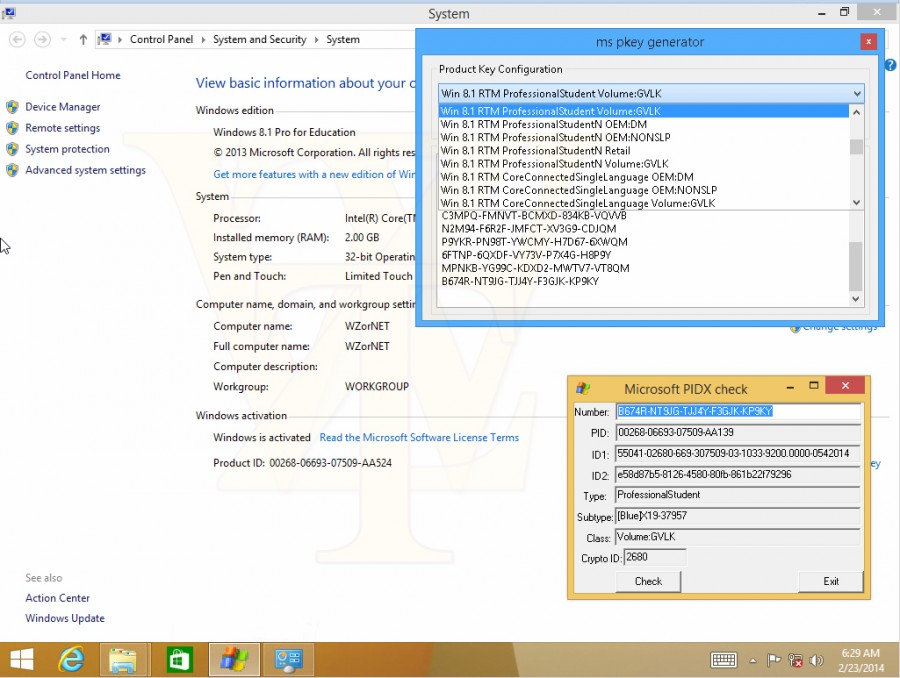Click Control Panel breadcrumb
The image size is (900, 678).
click(161, 40)
